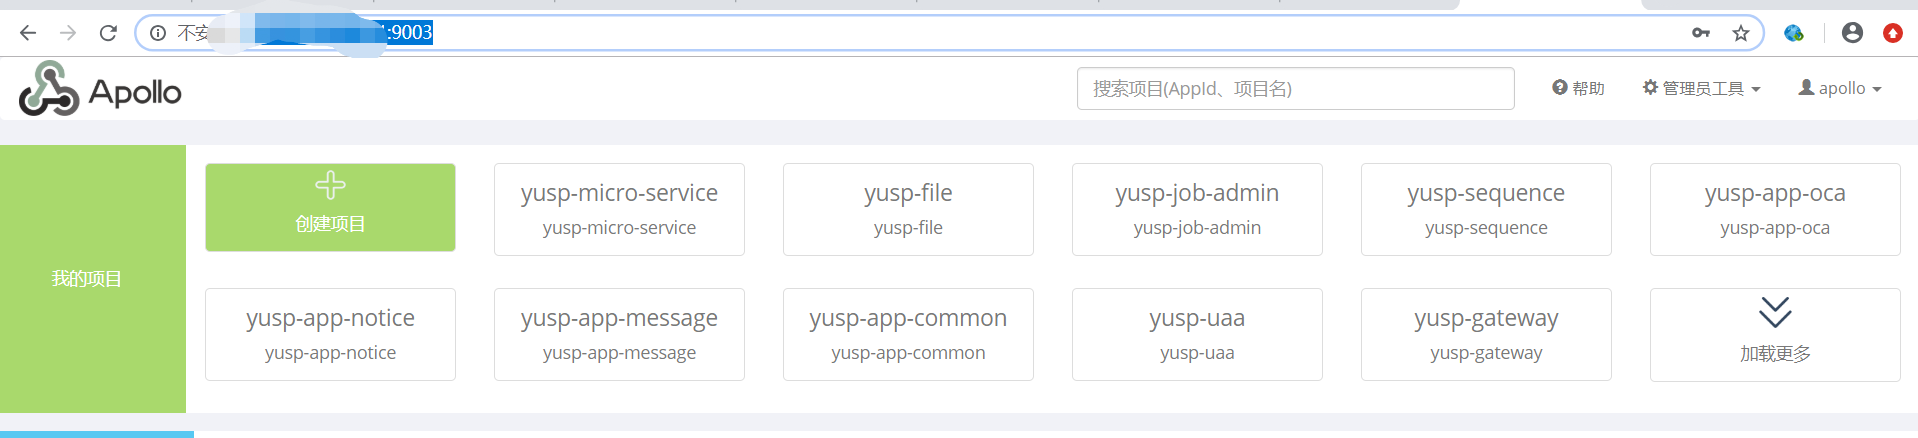Image resolution: width=1918 pixels, height=438 pixels.
Task: Focus the 搜索项目 search field
Action: tap(1295, 89)
